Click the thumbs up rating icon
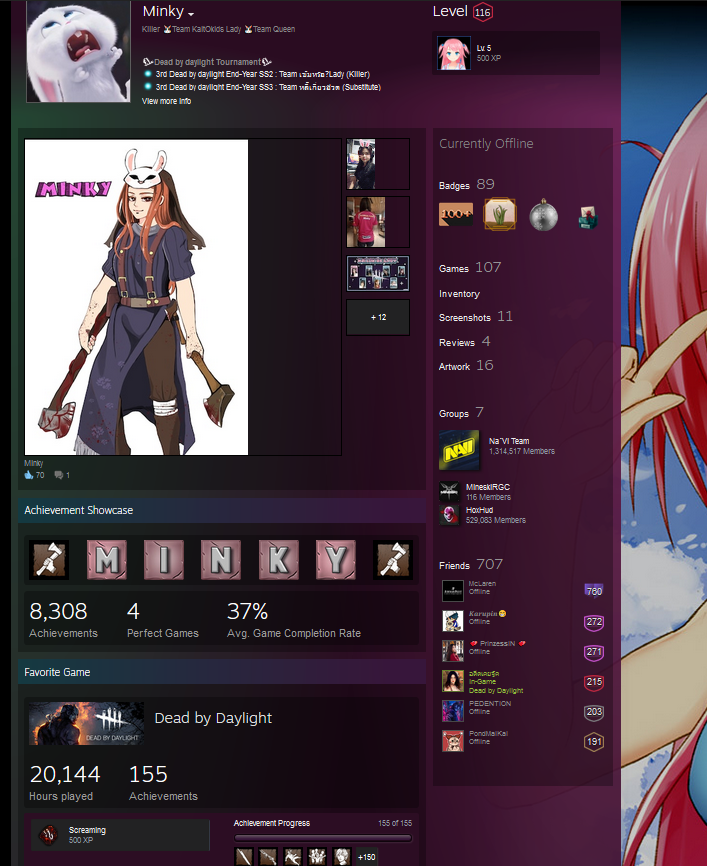This screenshot has width=707, height=866. pos(29,475)
